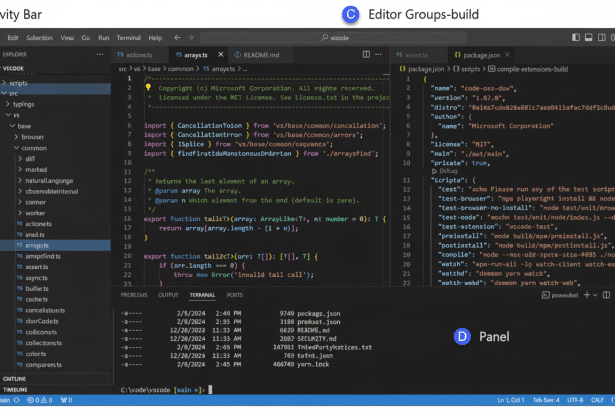Split the editor in the left editor group
Image resolution: width=615 pixels, height=410 pixels.
[x=366, y=55]
